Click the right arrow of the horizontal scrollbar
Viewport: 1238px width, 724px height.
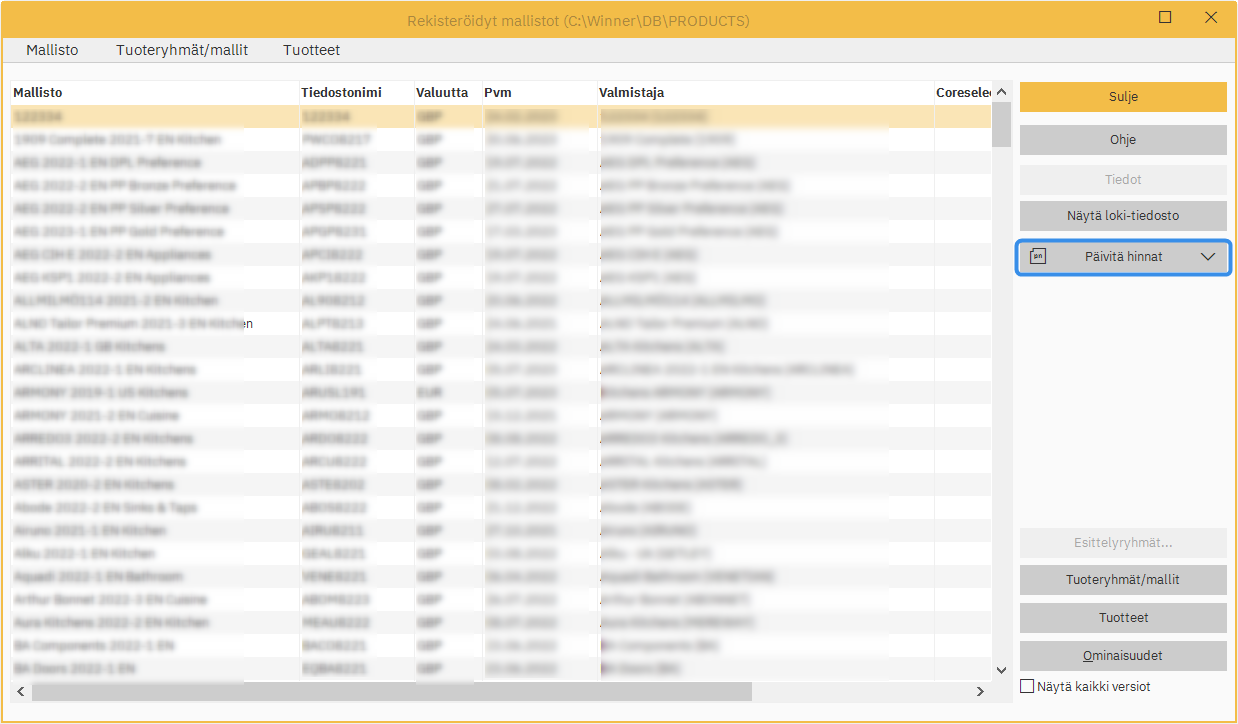981,691
